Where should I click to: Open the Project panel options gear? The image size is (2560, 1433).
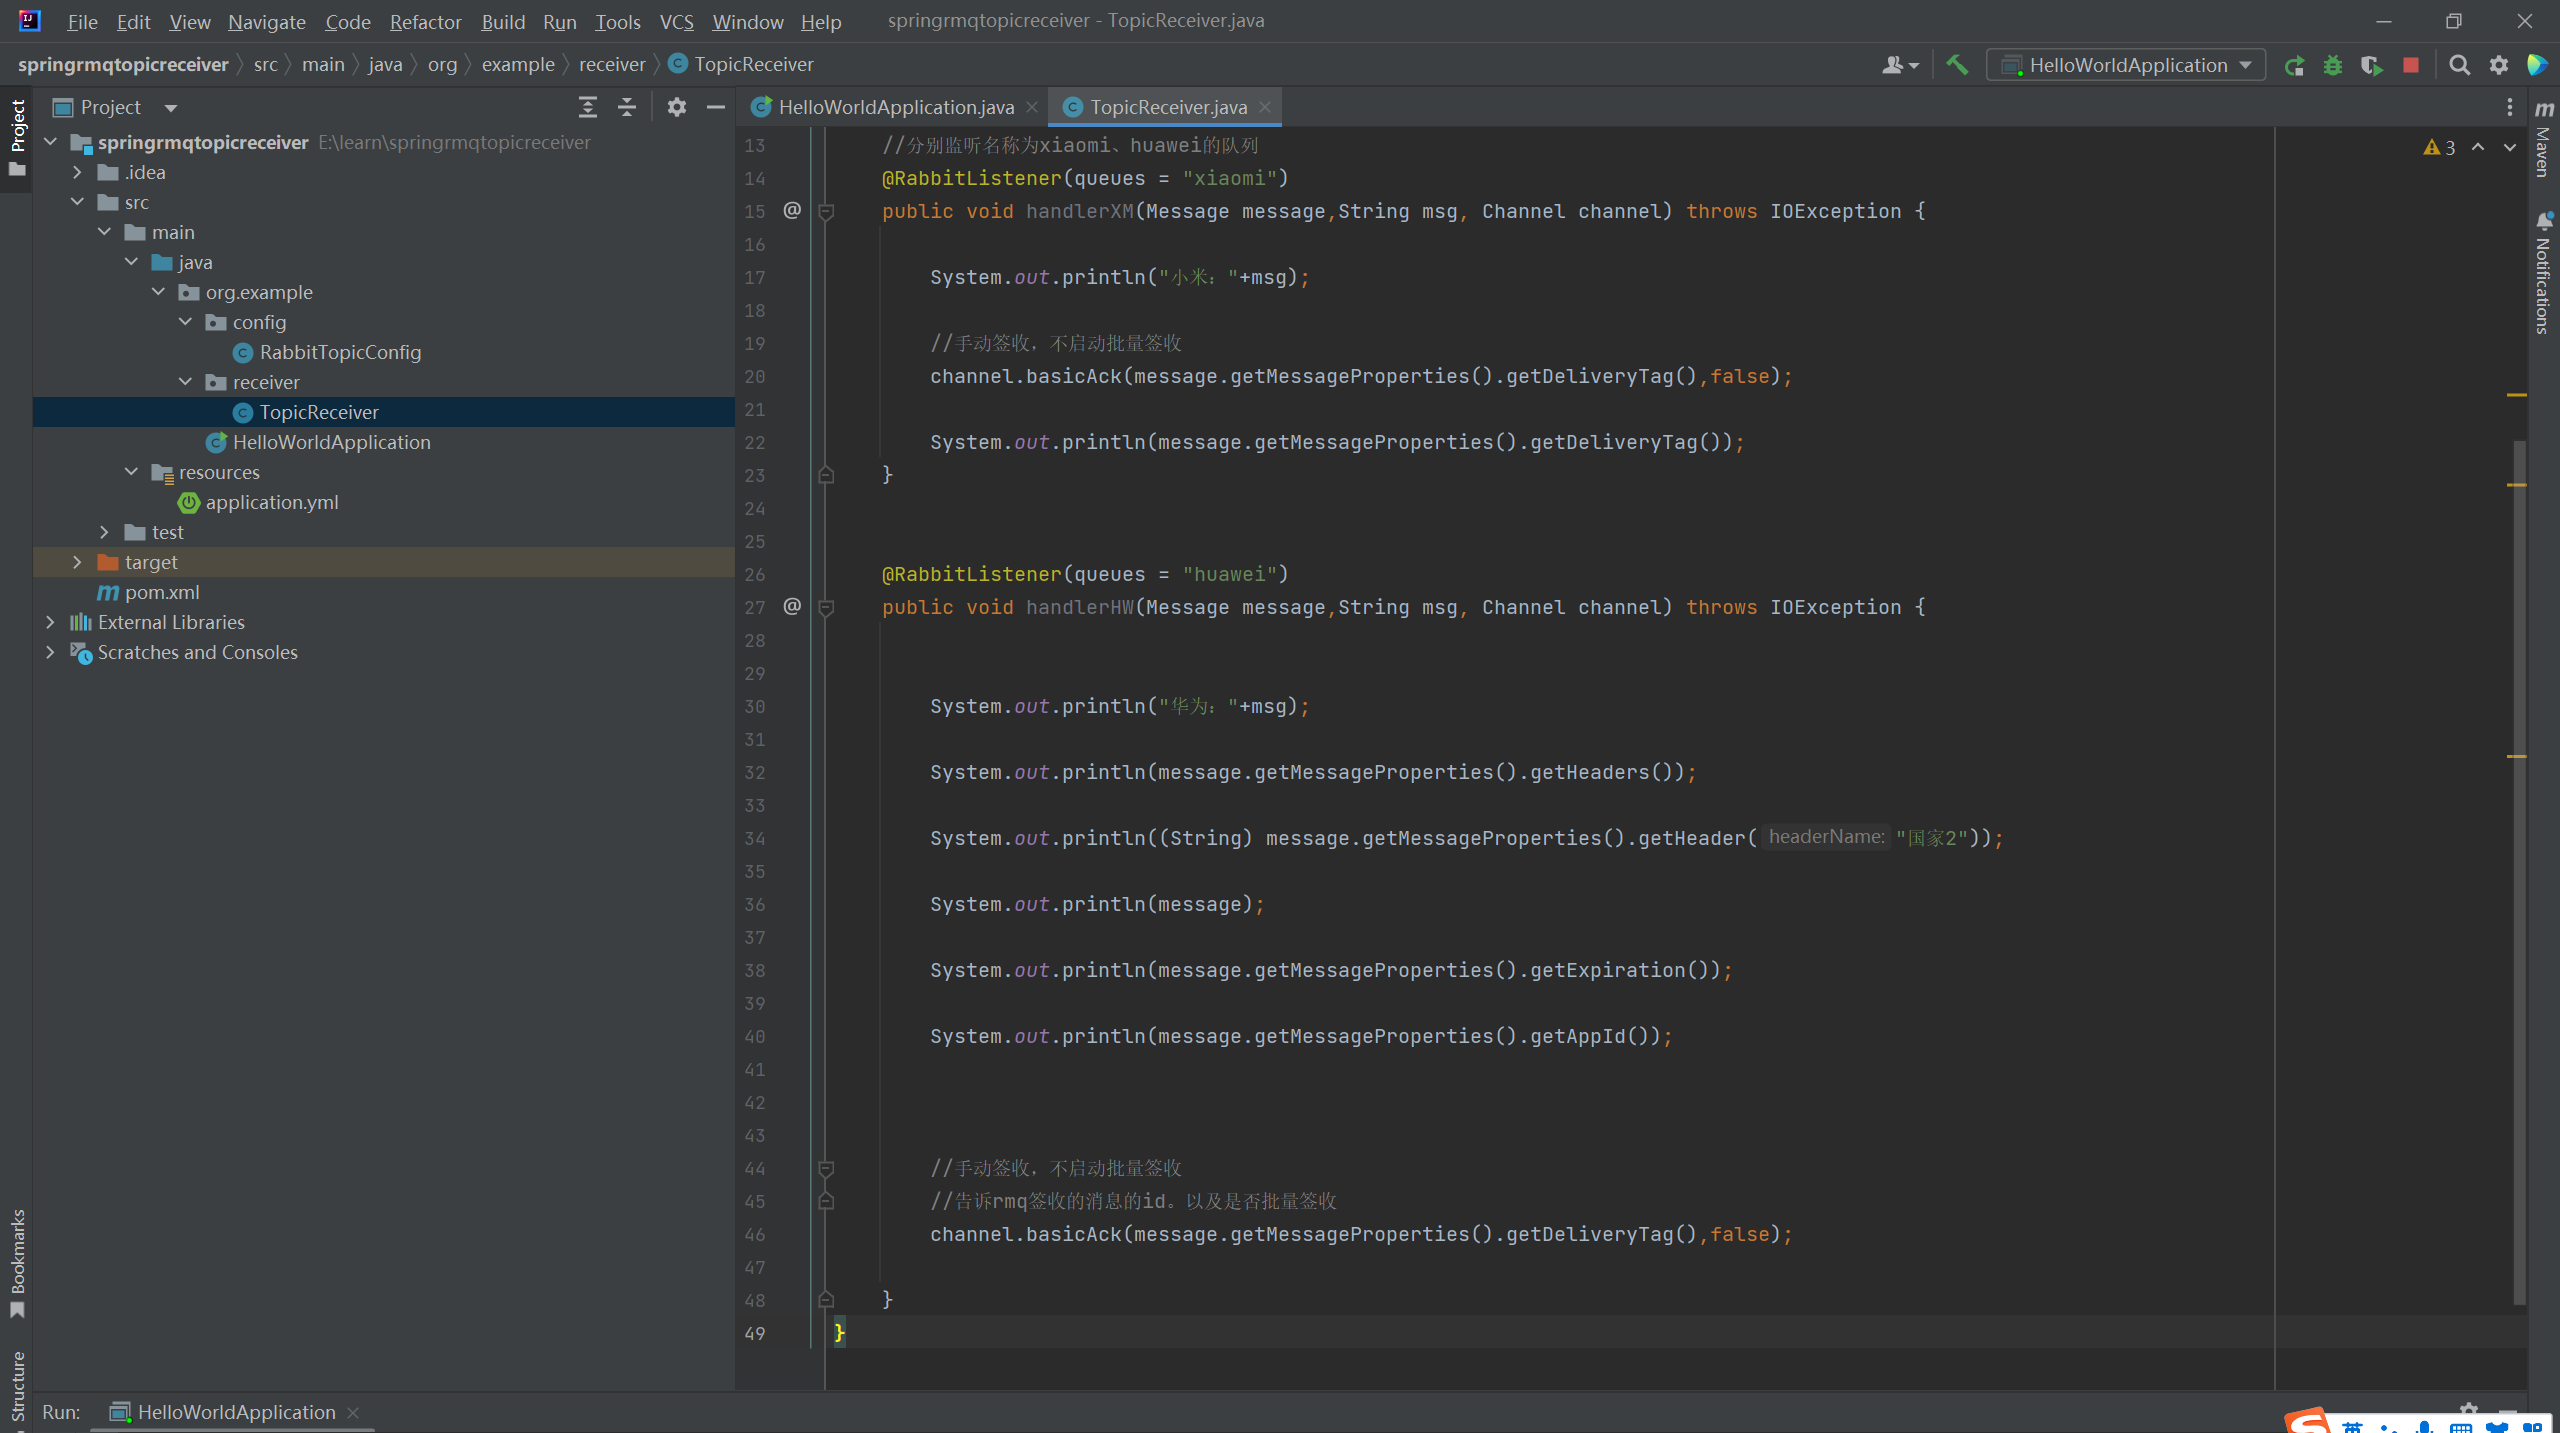677,107
